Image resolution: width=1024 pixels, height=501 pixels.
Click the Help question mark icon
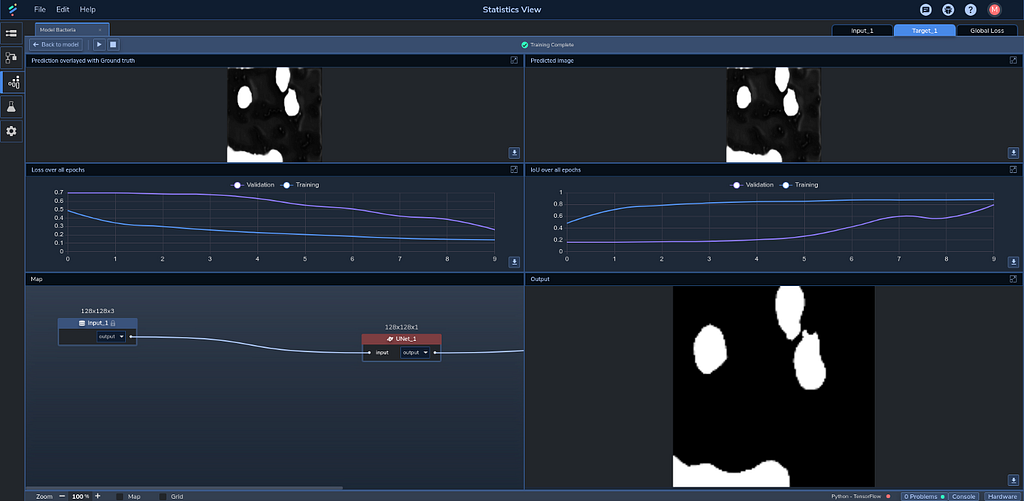pyautogui.click(x=970, y=9)
